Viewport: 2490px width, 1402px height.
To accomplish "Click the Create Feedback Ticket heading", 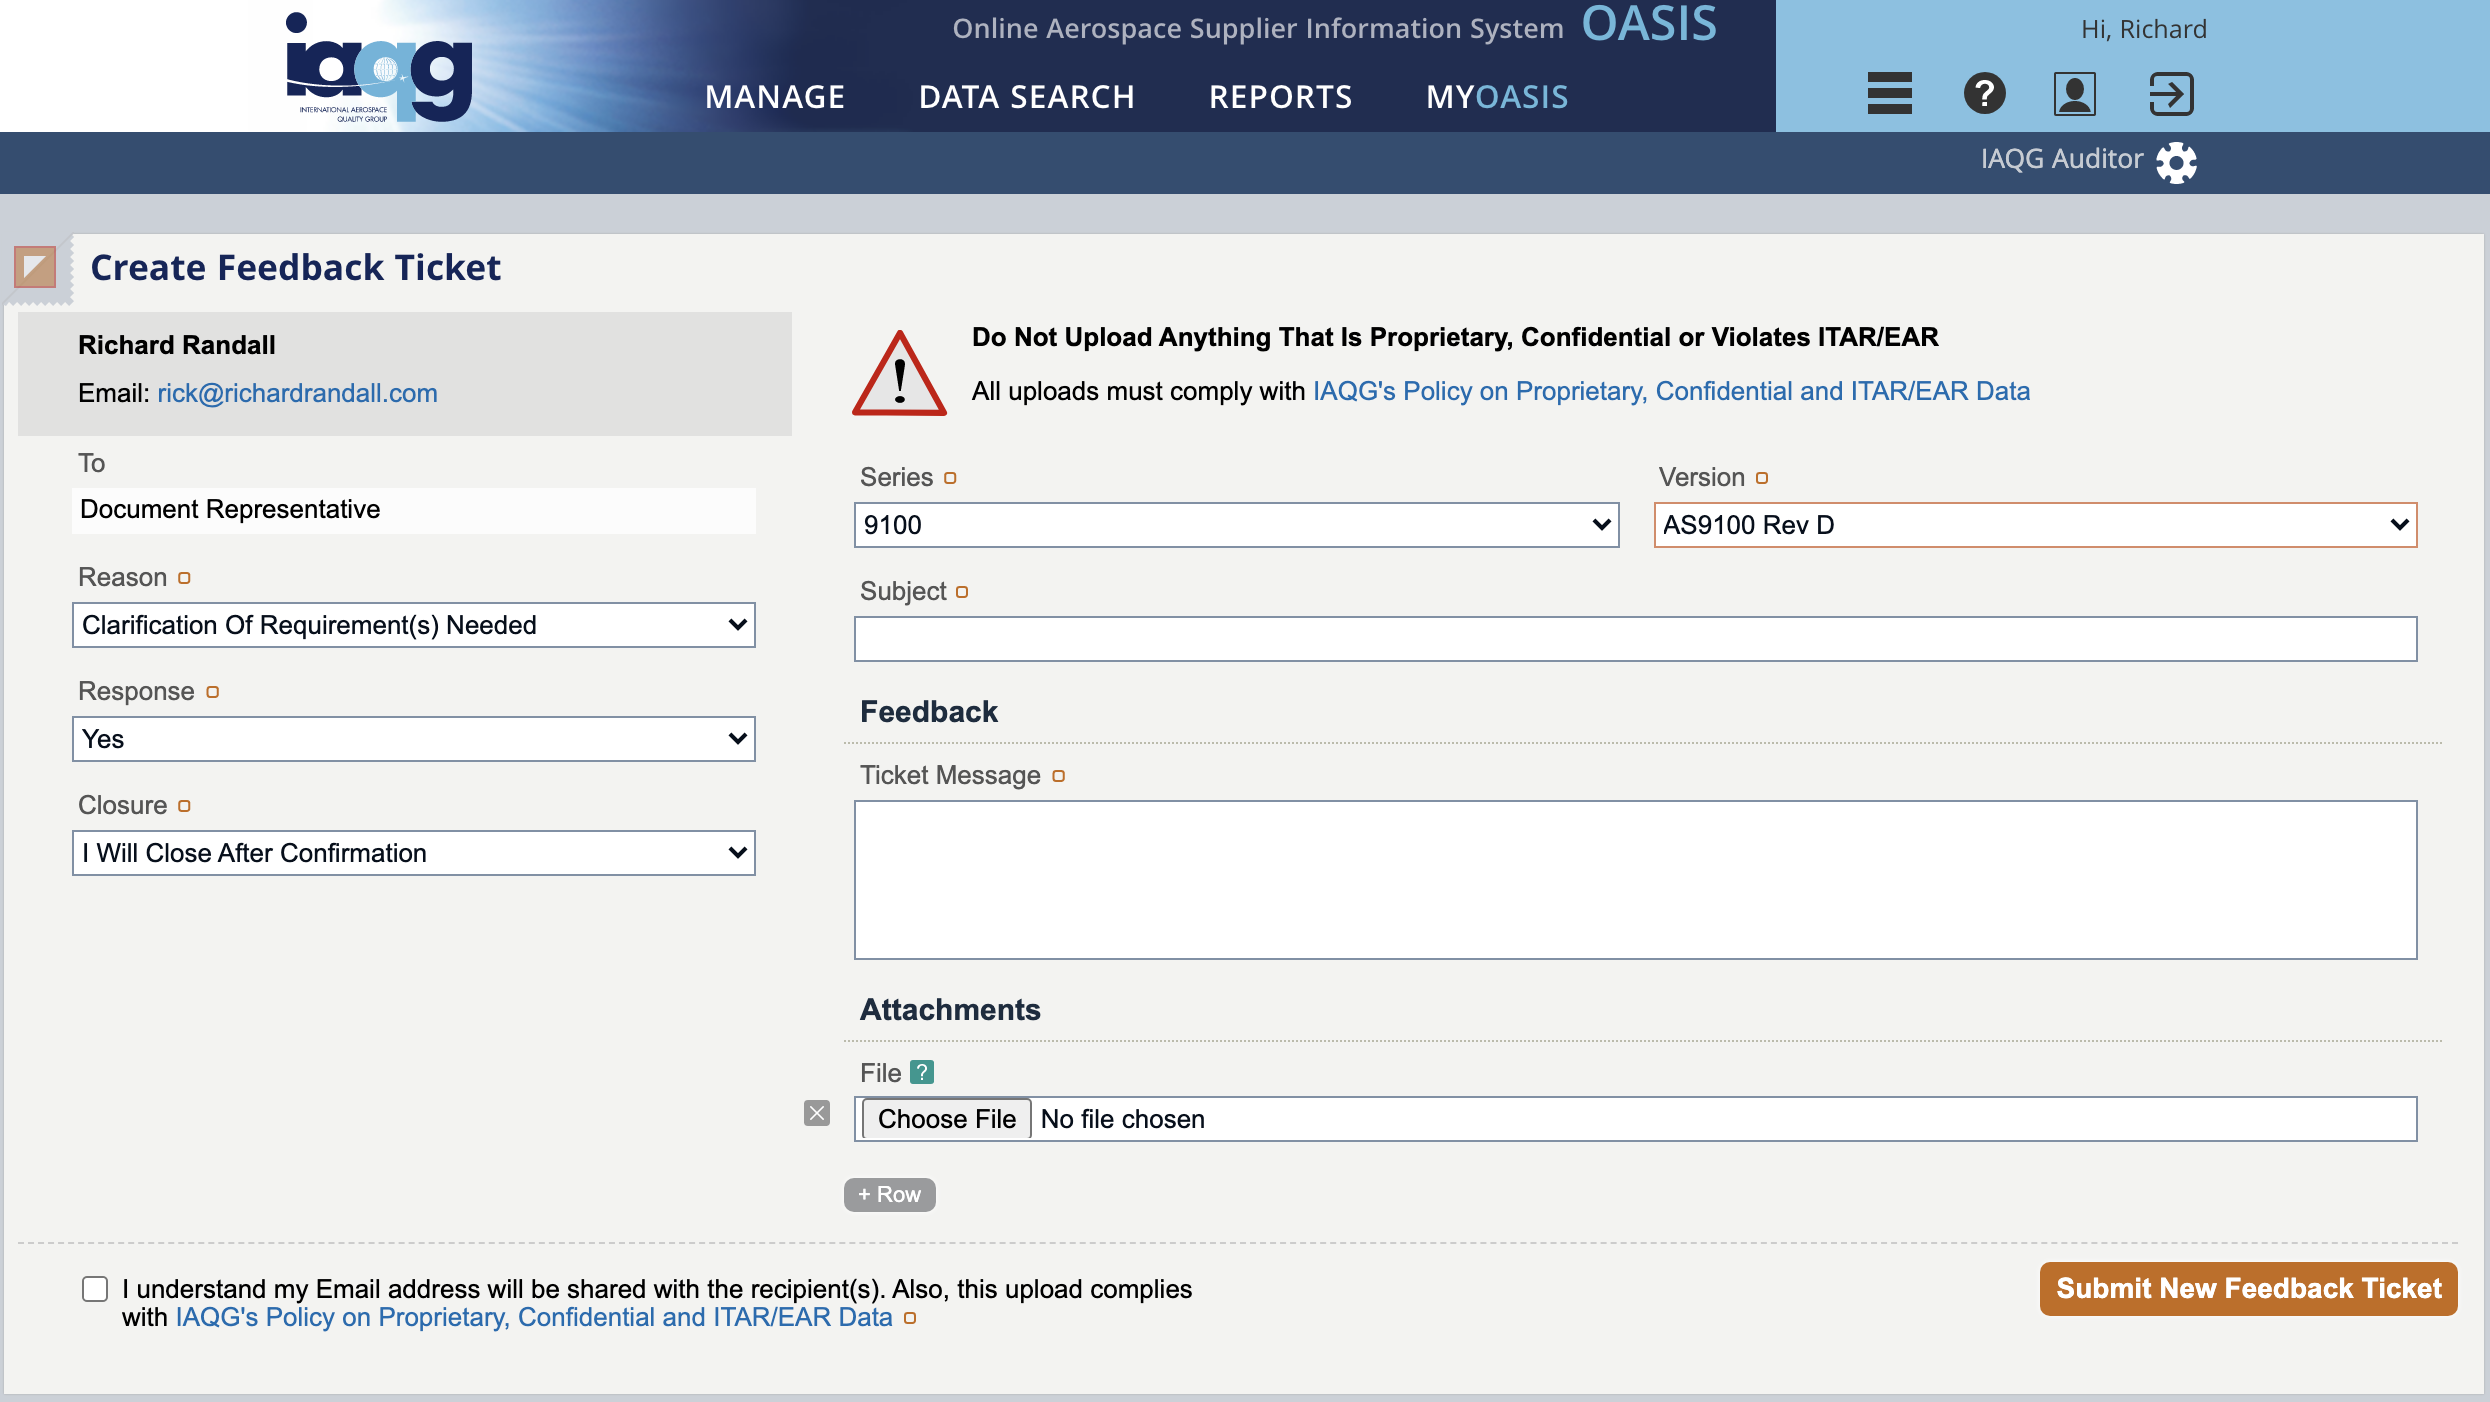I will click(295, 267).
